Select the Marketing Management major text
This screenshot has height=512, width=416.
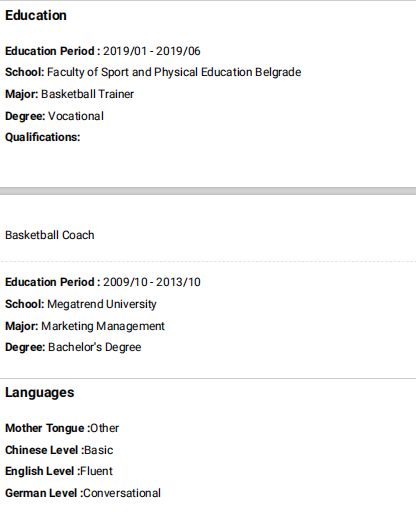[x=103, y=326]
